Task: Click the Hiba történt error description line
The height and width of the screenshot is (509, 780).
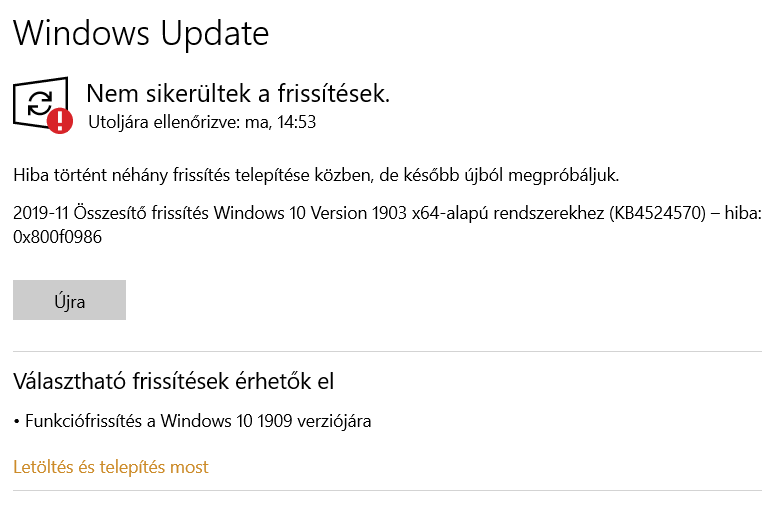Action: click(x=316, y=175)
